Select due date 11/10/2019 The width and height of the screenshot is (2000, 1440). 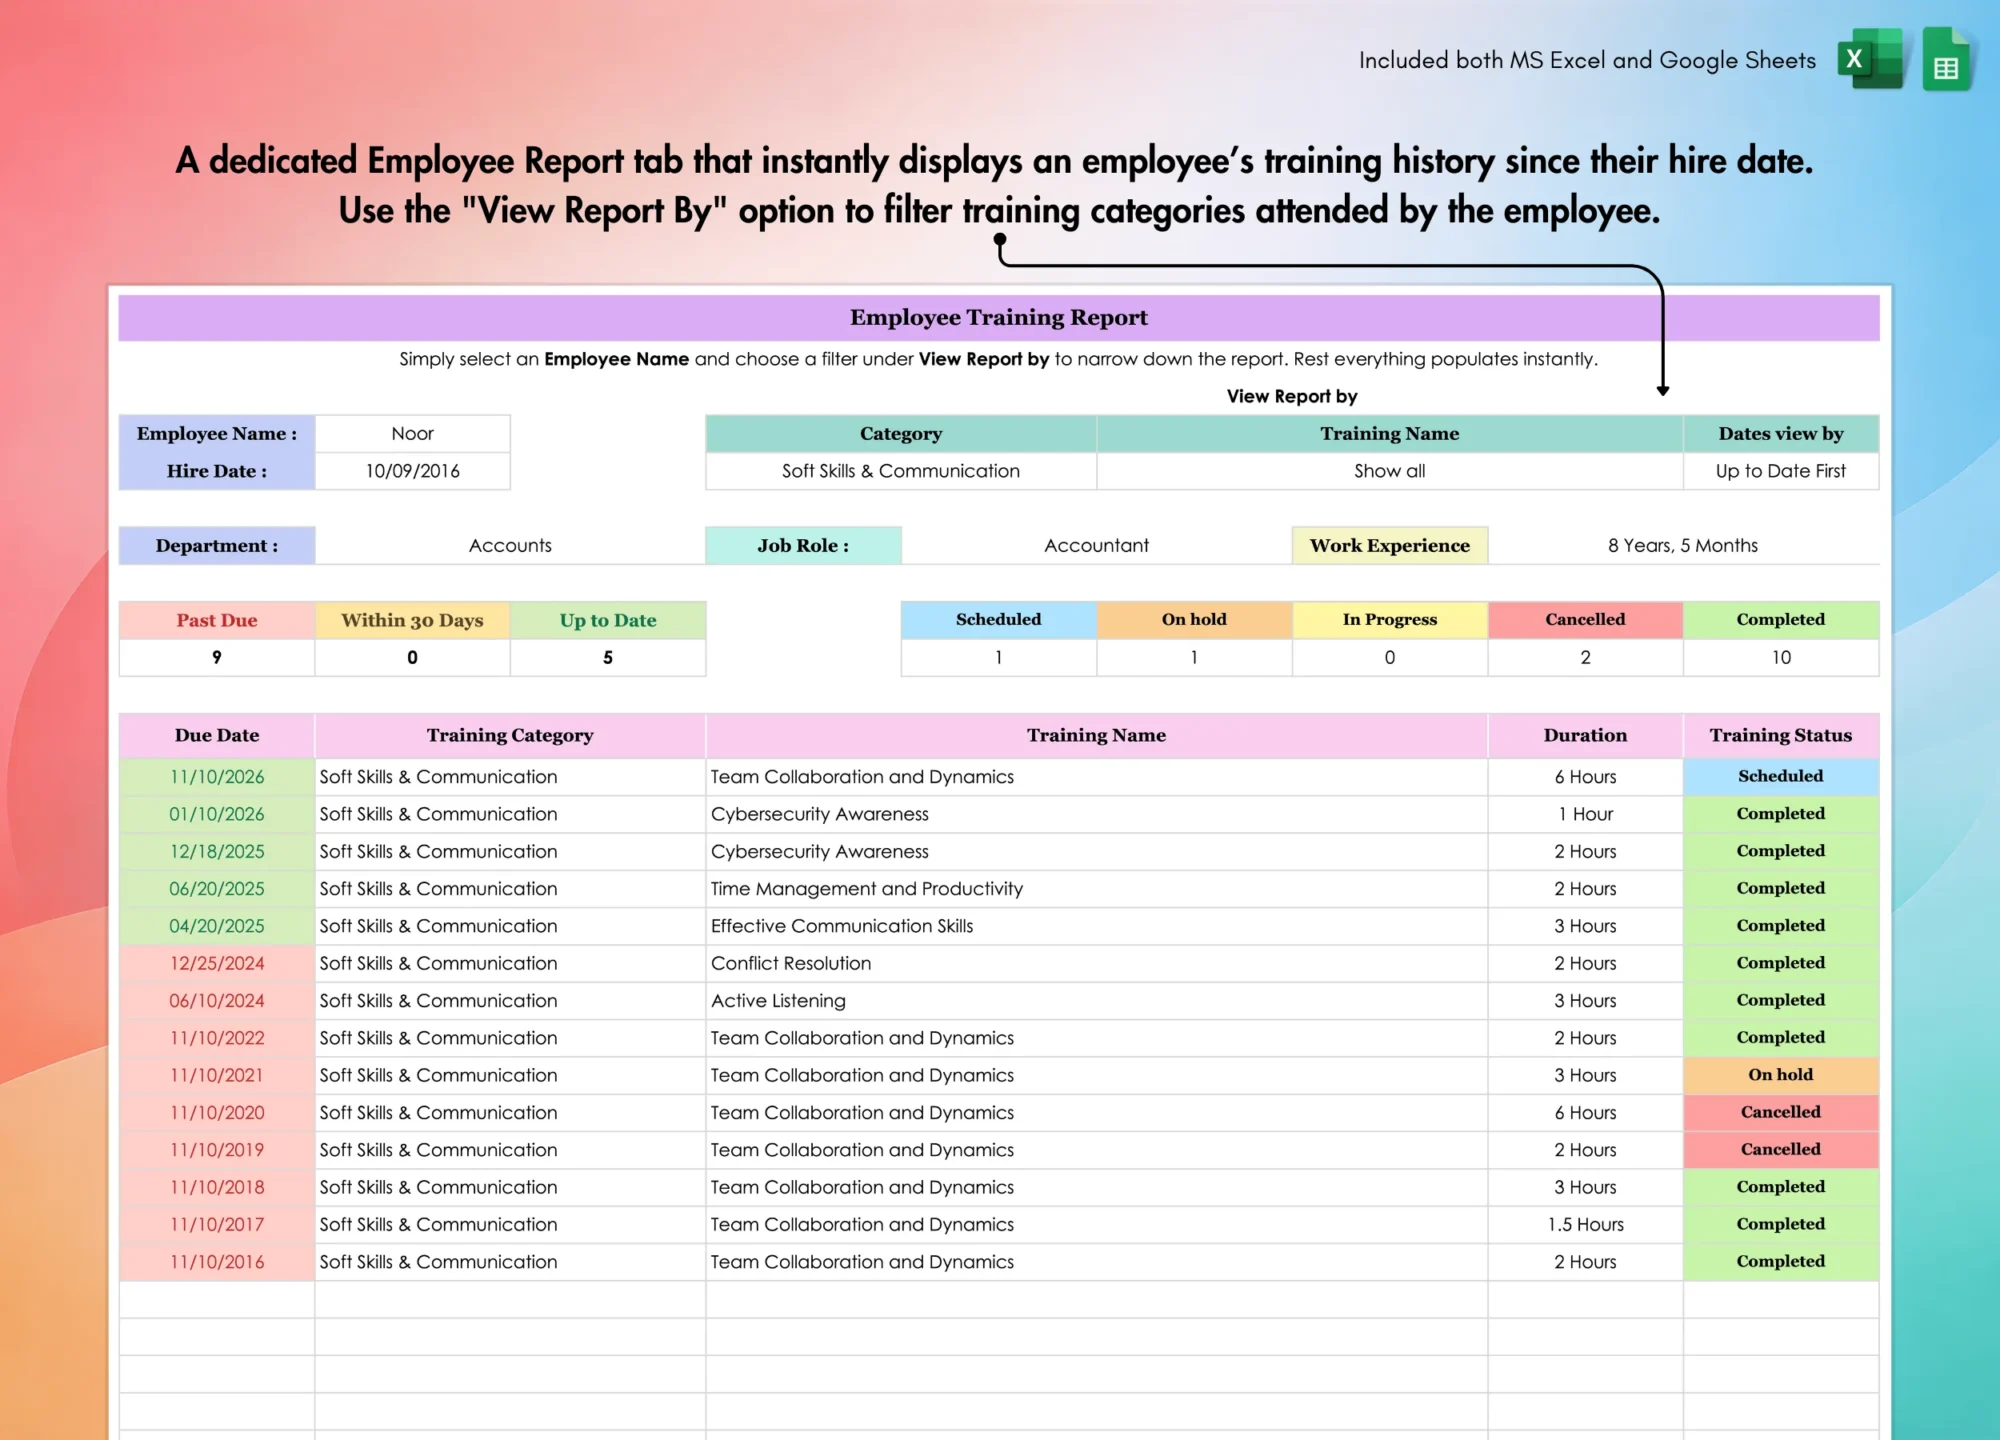pos(217,1150)
